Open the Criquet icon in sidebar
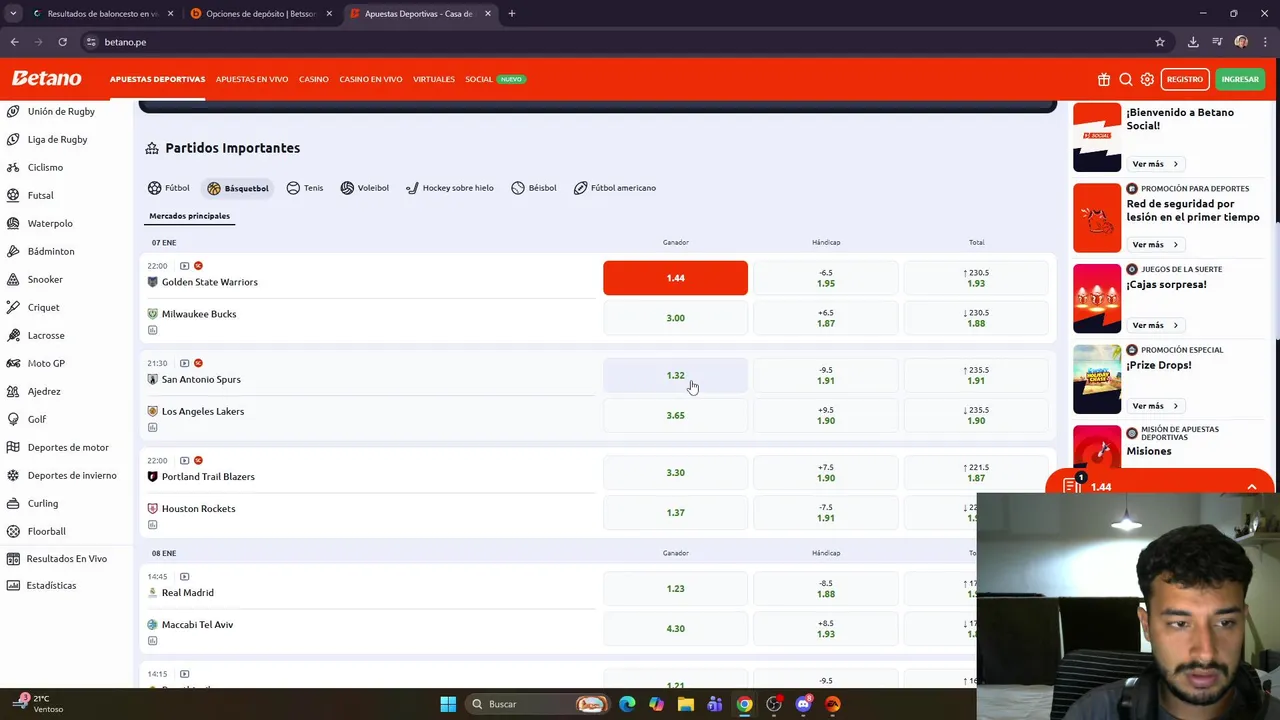Image resolution: width=1280 pixels, height=720 pixels. pos(13,307)
